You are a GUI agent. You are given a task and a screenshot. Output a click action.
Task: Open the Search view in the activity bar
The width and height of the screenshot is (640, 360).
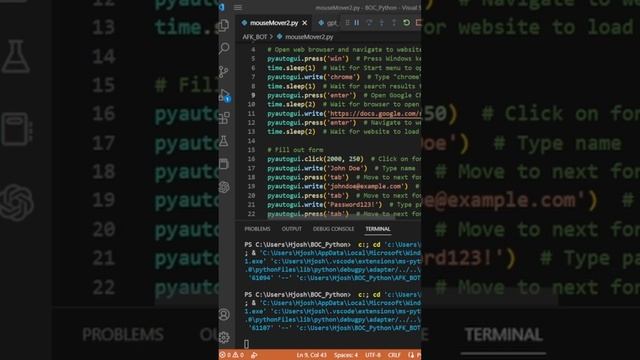pyautogui.click(x=224, y=49)
